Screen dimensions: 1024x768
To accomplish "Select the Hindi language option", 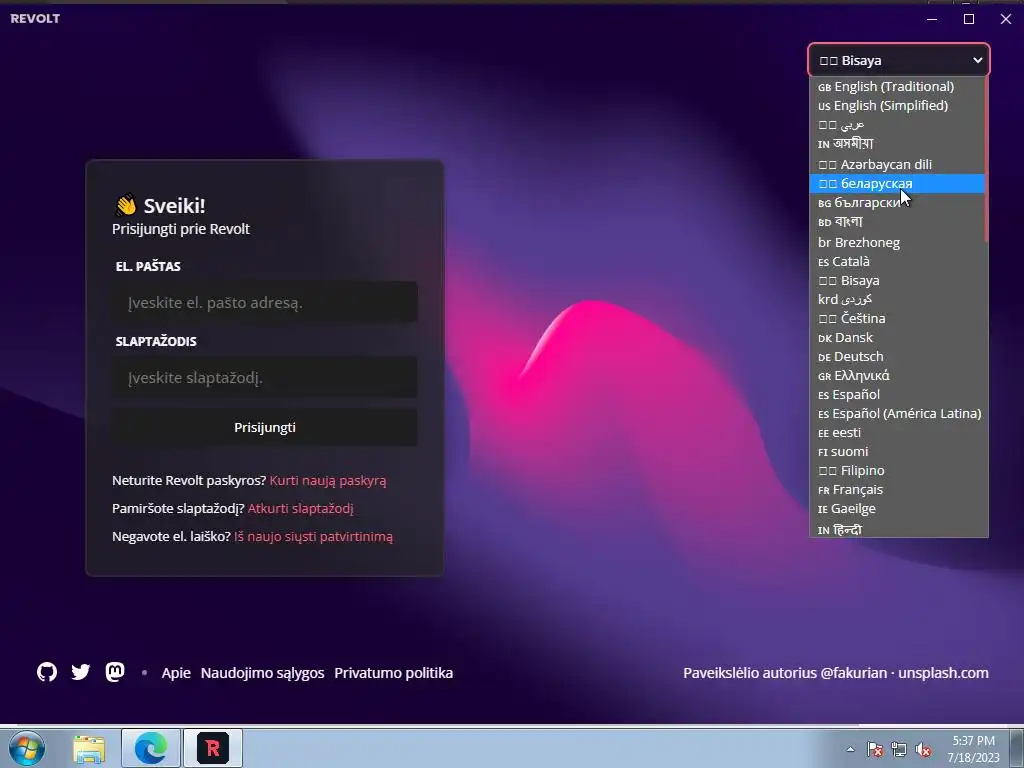I will coord(897,529).
